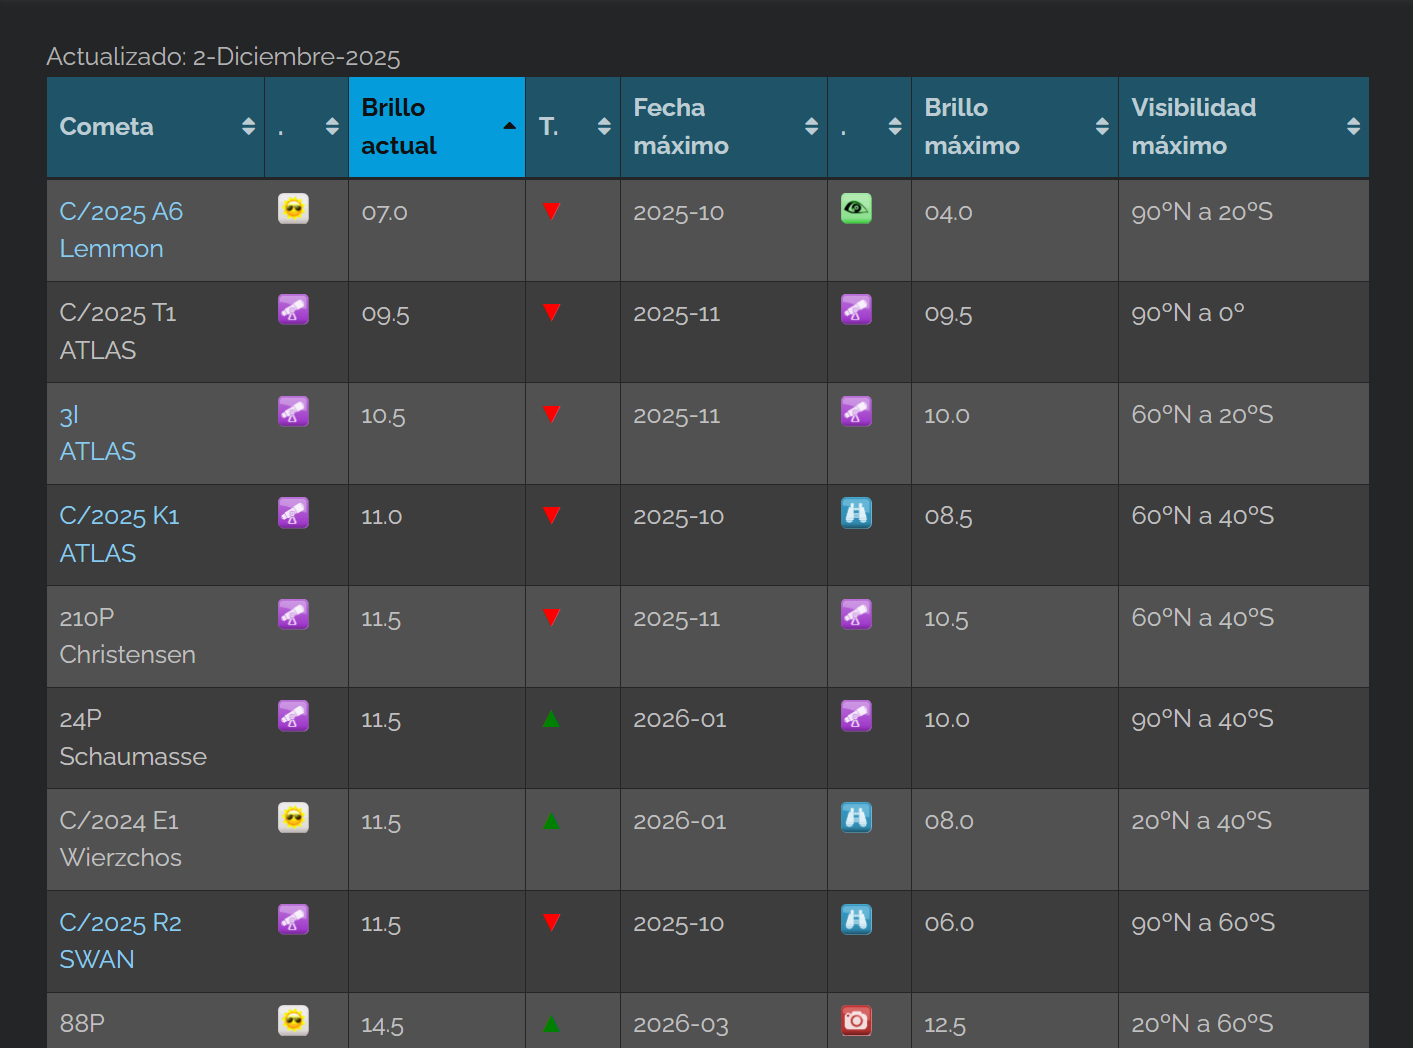This screenshot has width=1413, height=1048.
Task: Click binoculars icon in C/2024 E1 Wierzchos row
Action: coord(856,818)
